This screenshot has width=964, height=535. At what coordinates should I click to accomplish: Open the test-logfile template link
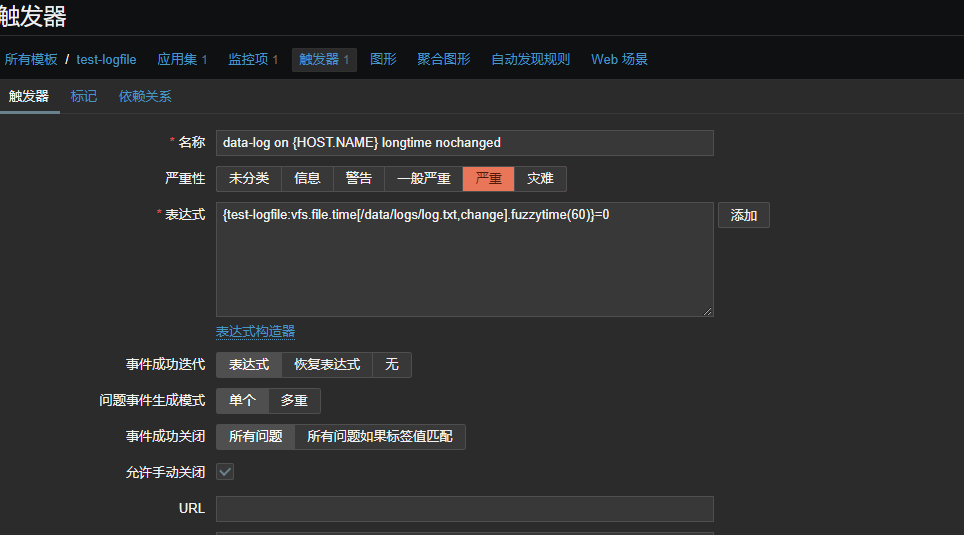[x=106, y=60]
